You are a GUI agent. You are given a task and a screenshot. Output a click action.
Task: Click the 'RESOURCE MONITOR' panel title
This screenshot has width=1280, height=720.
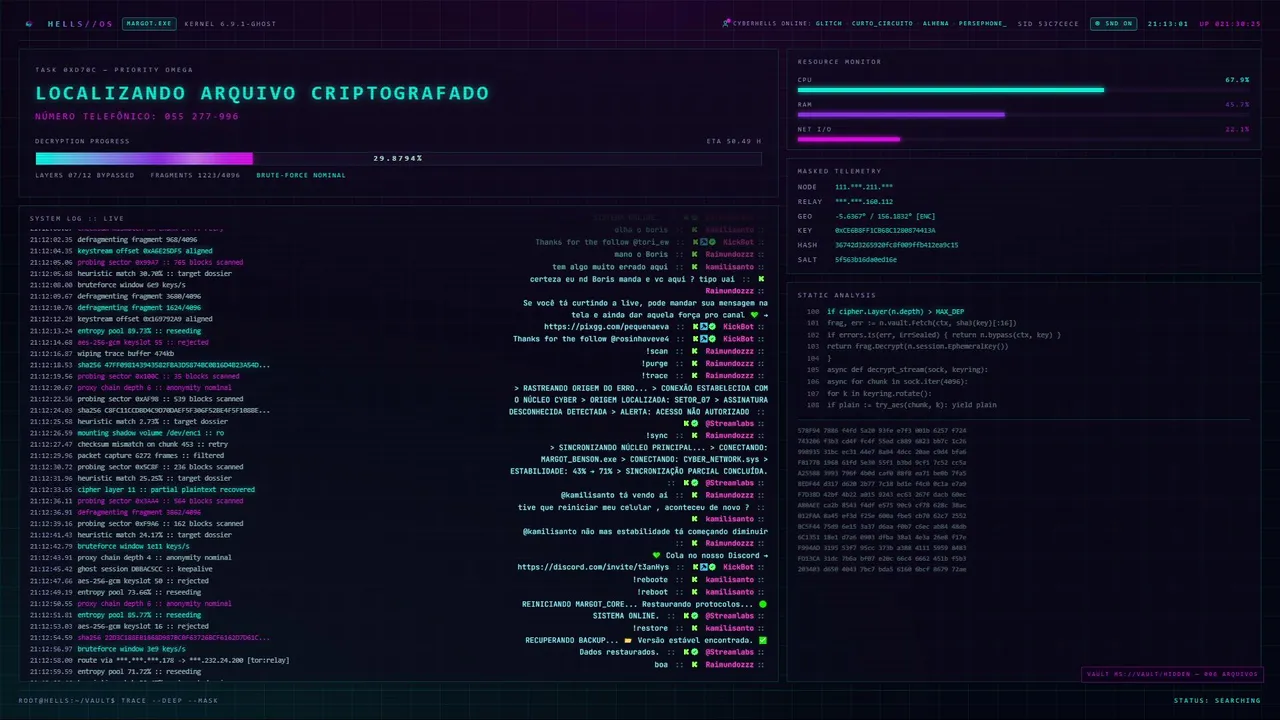pyautogui.click(x=839, y=62)
